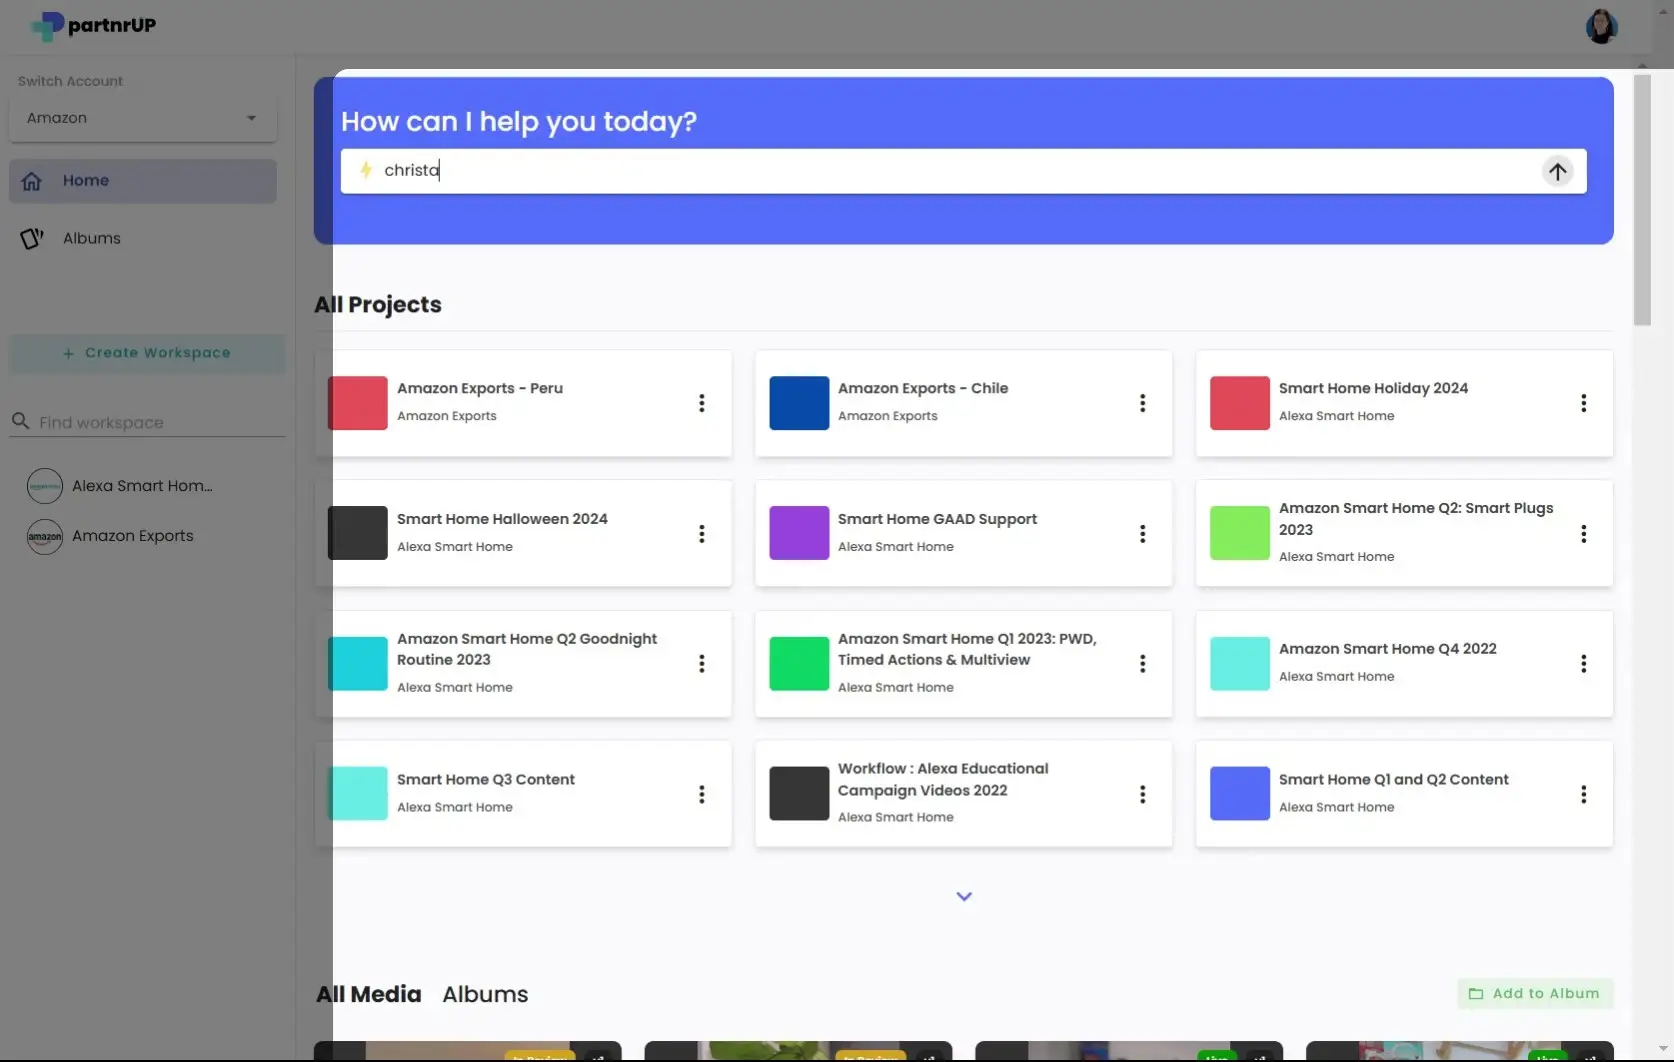Select the Home icon in the sidebar
Viewport: 1674px width, 1062px height.
pyautogui.click(x=32, y=180)
